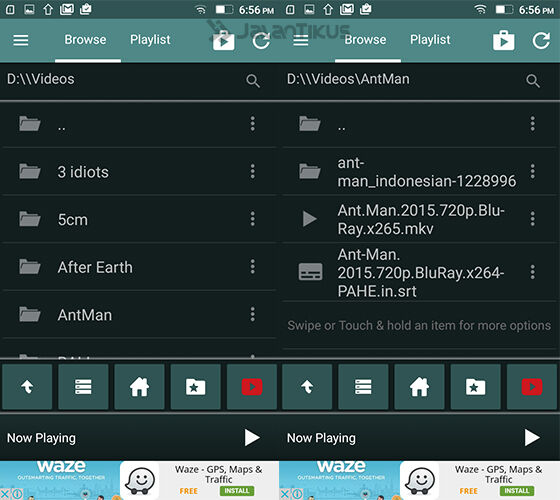Tap battery icon in right status bar
The image size is (560, 500).
[504, 10]
